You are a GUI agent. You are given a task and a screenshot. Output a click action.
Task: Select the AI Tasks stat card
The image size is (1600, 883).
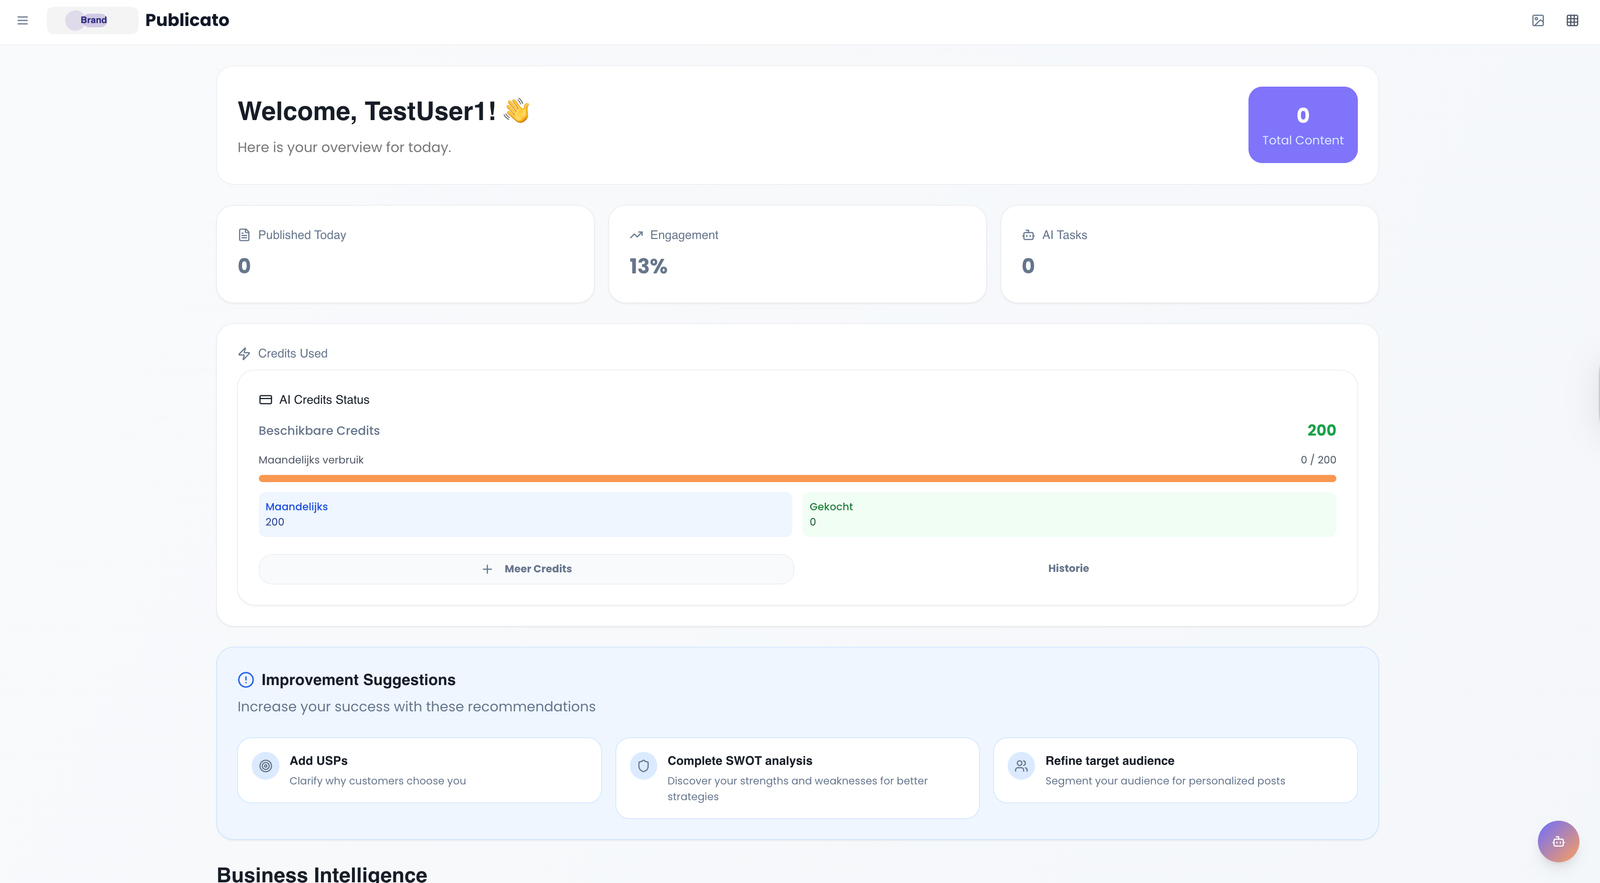click(1189, 254)
